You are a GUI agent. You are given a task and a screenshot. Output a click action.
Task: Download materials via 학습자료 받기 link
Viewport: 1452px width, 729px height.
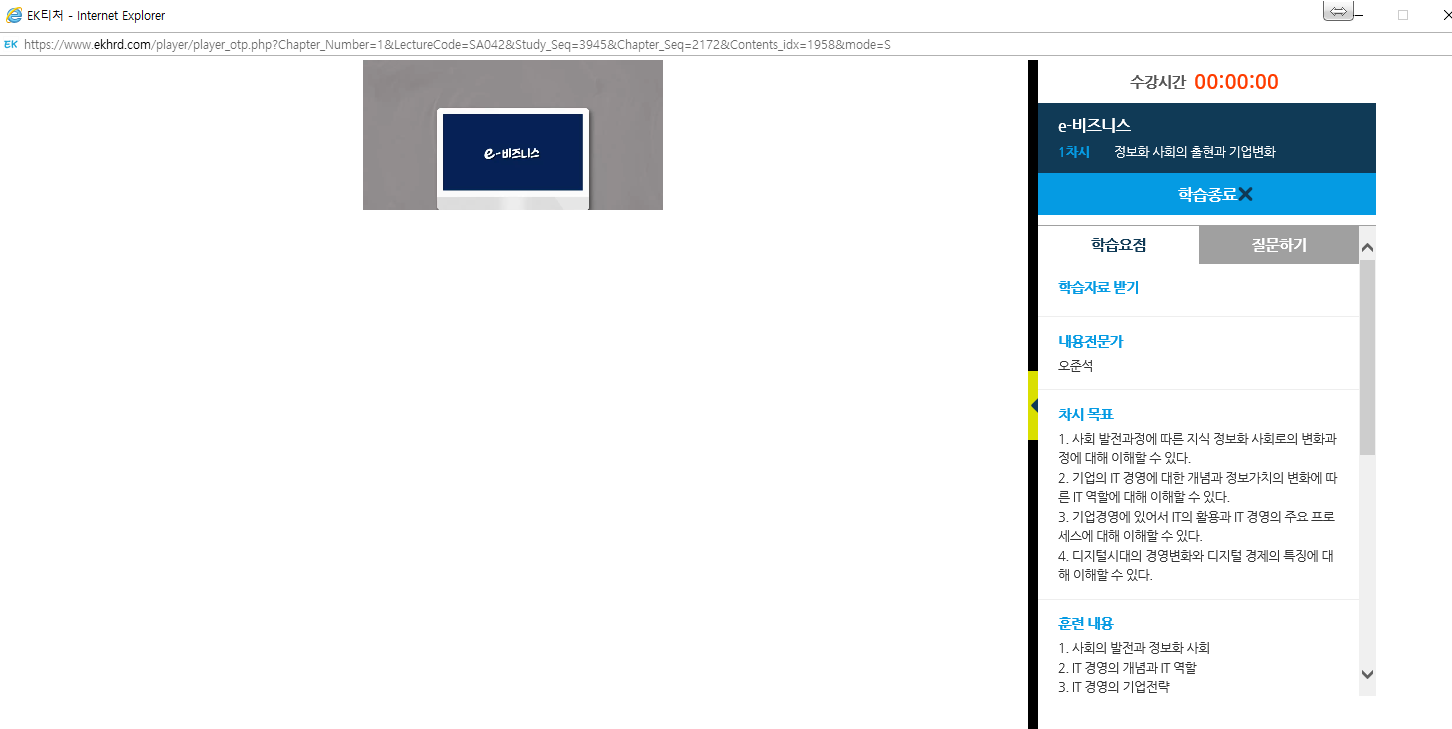click(1098, 288)
